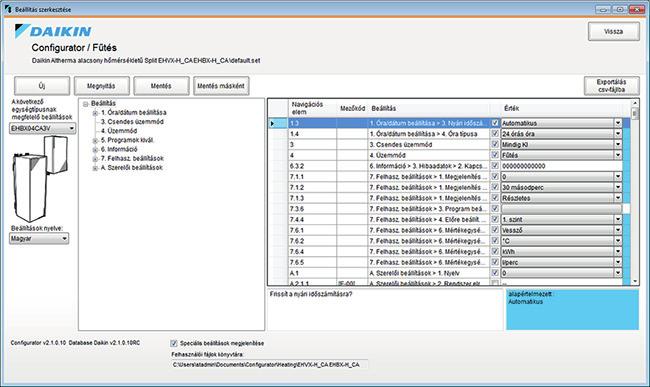Open the 1. szint dropdown

tap(618, 220)
